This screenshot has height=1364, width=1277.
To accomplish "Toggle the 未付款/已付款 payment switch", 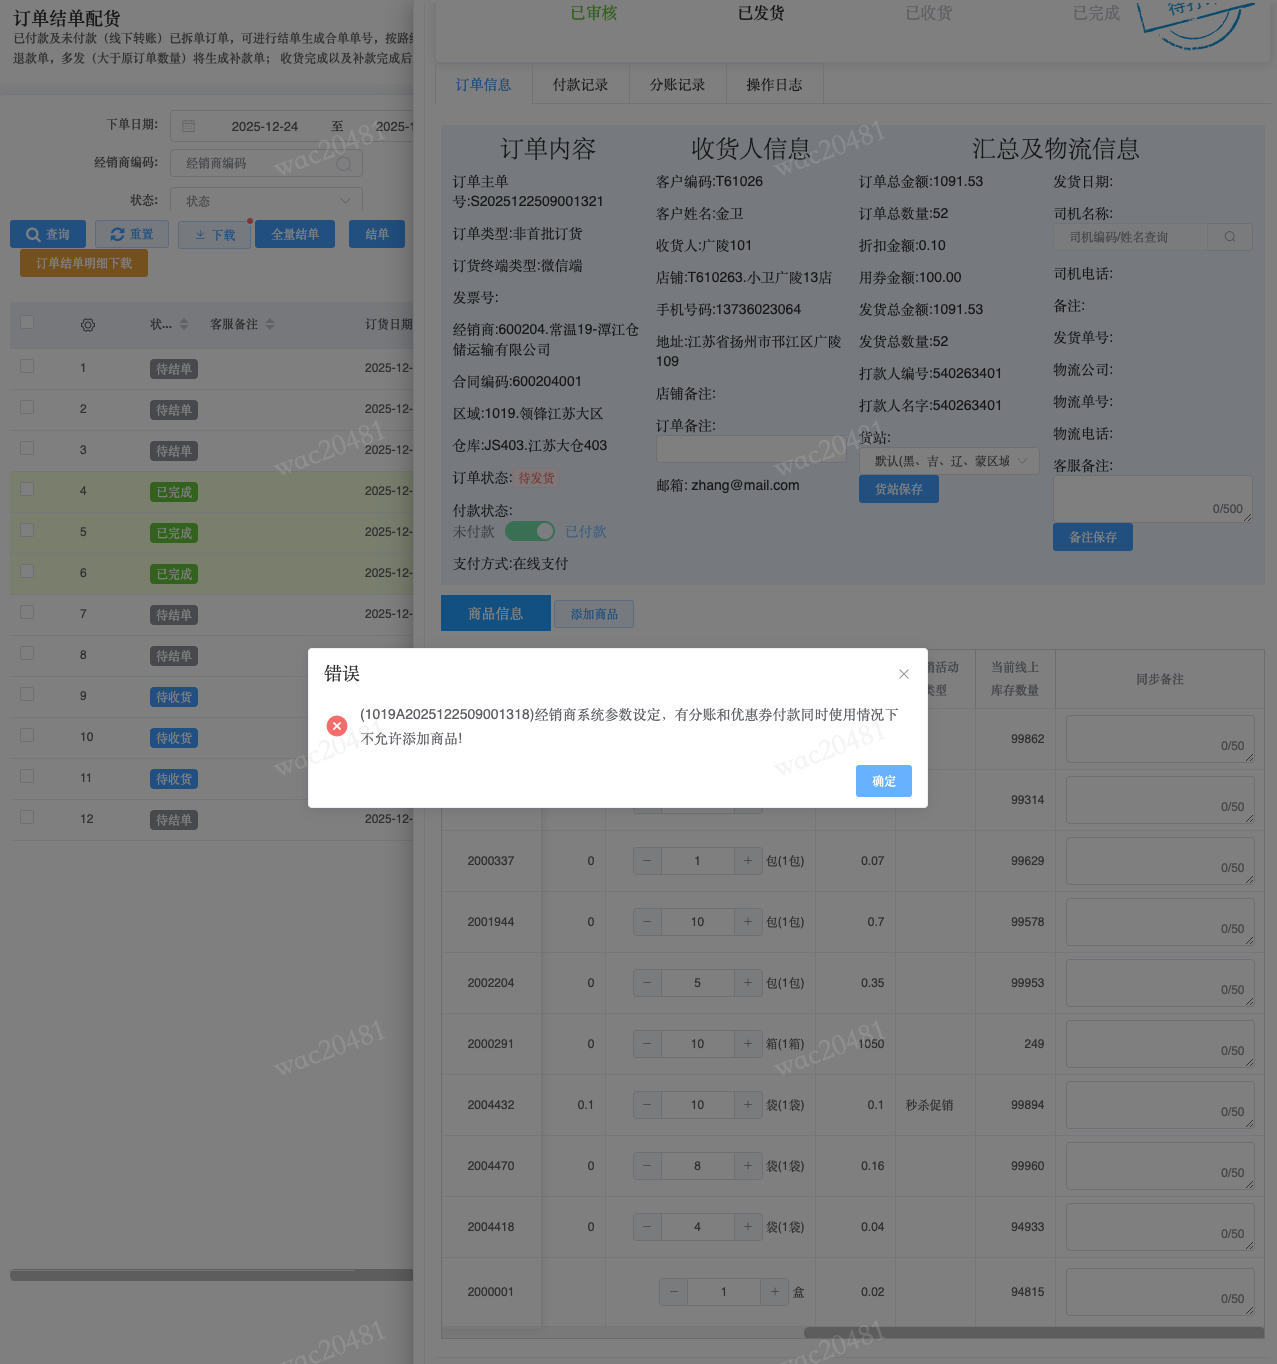I will pos(530,531).
